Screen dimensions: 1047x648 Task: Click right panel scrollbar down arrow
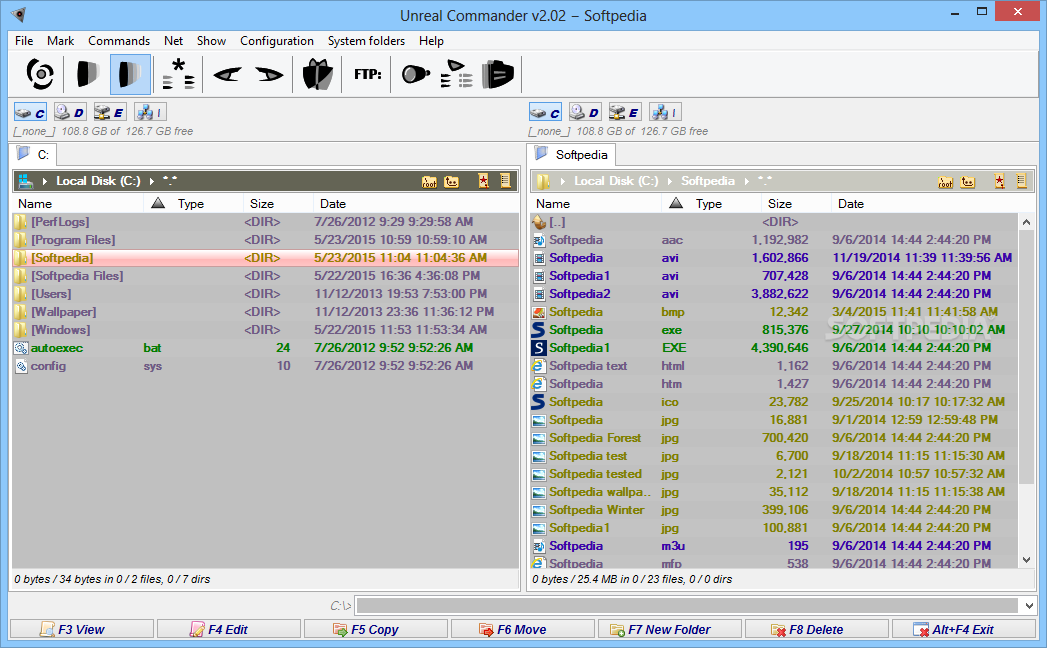point(1026,560)
